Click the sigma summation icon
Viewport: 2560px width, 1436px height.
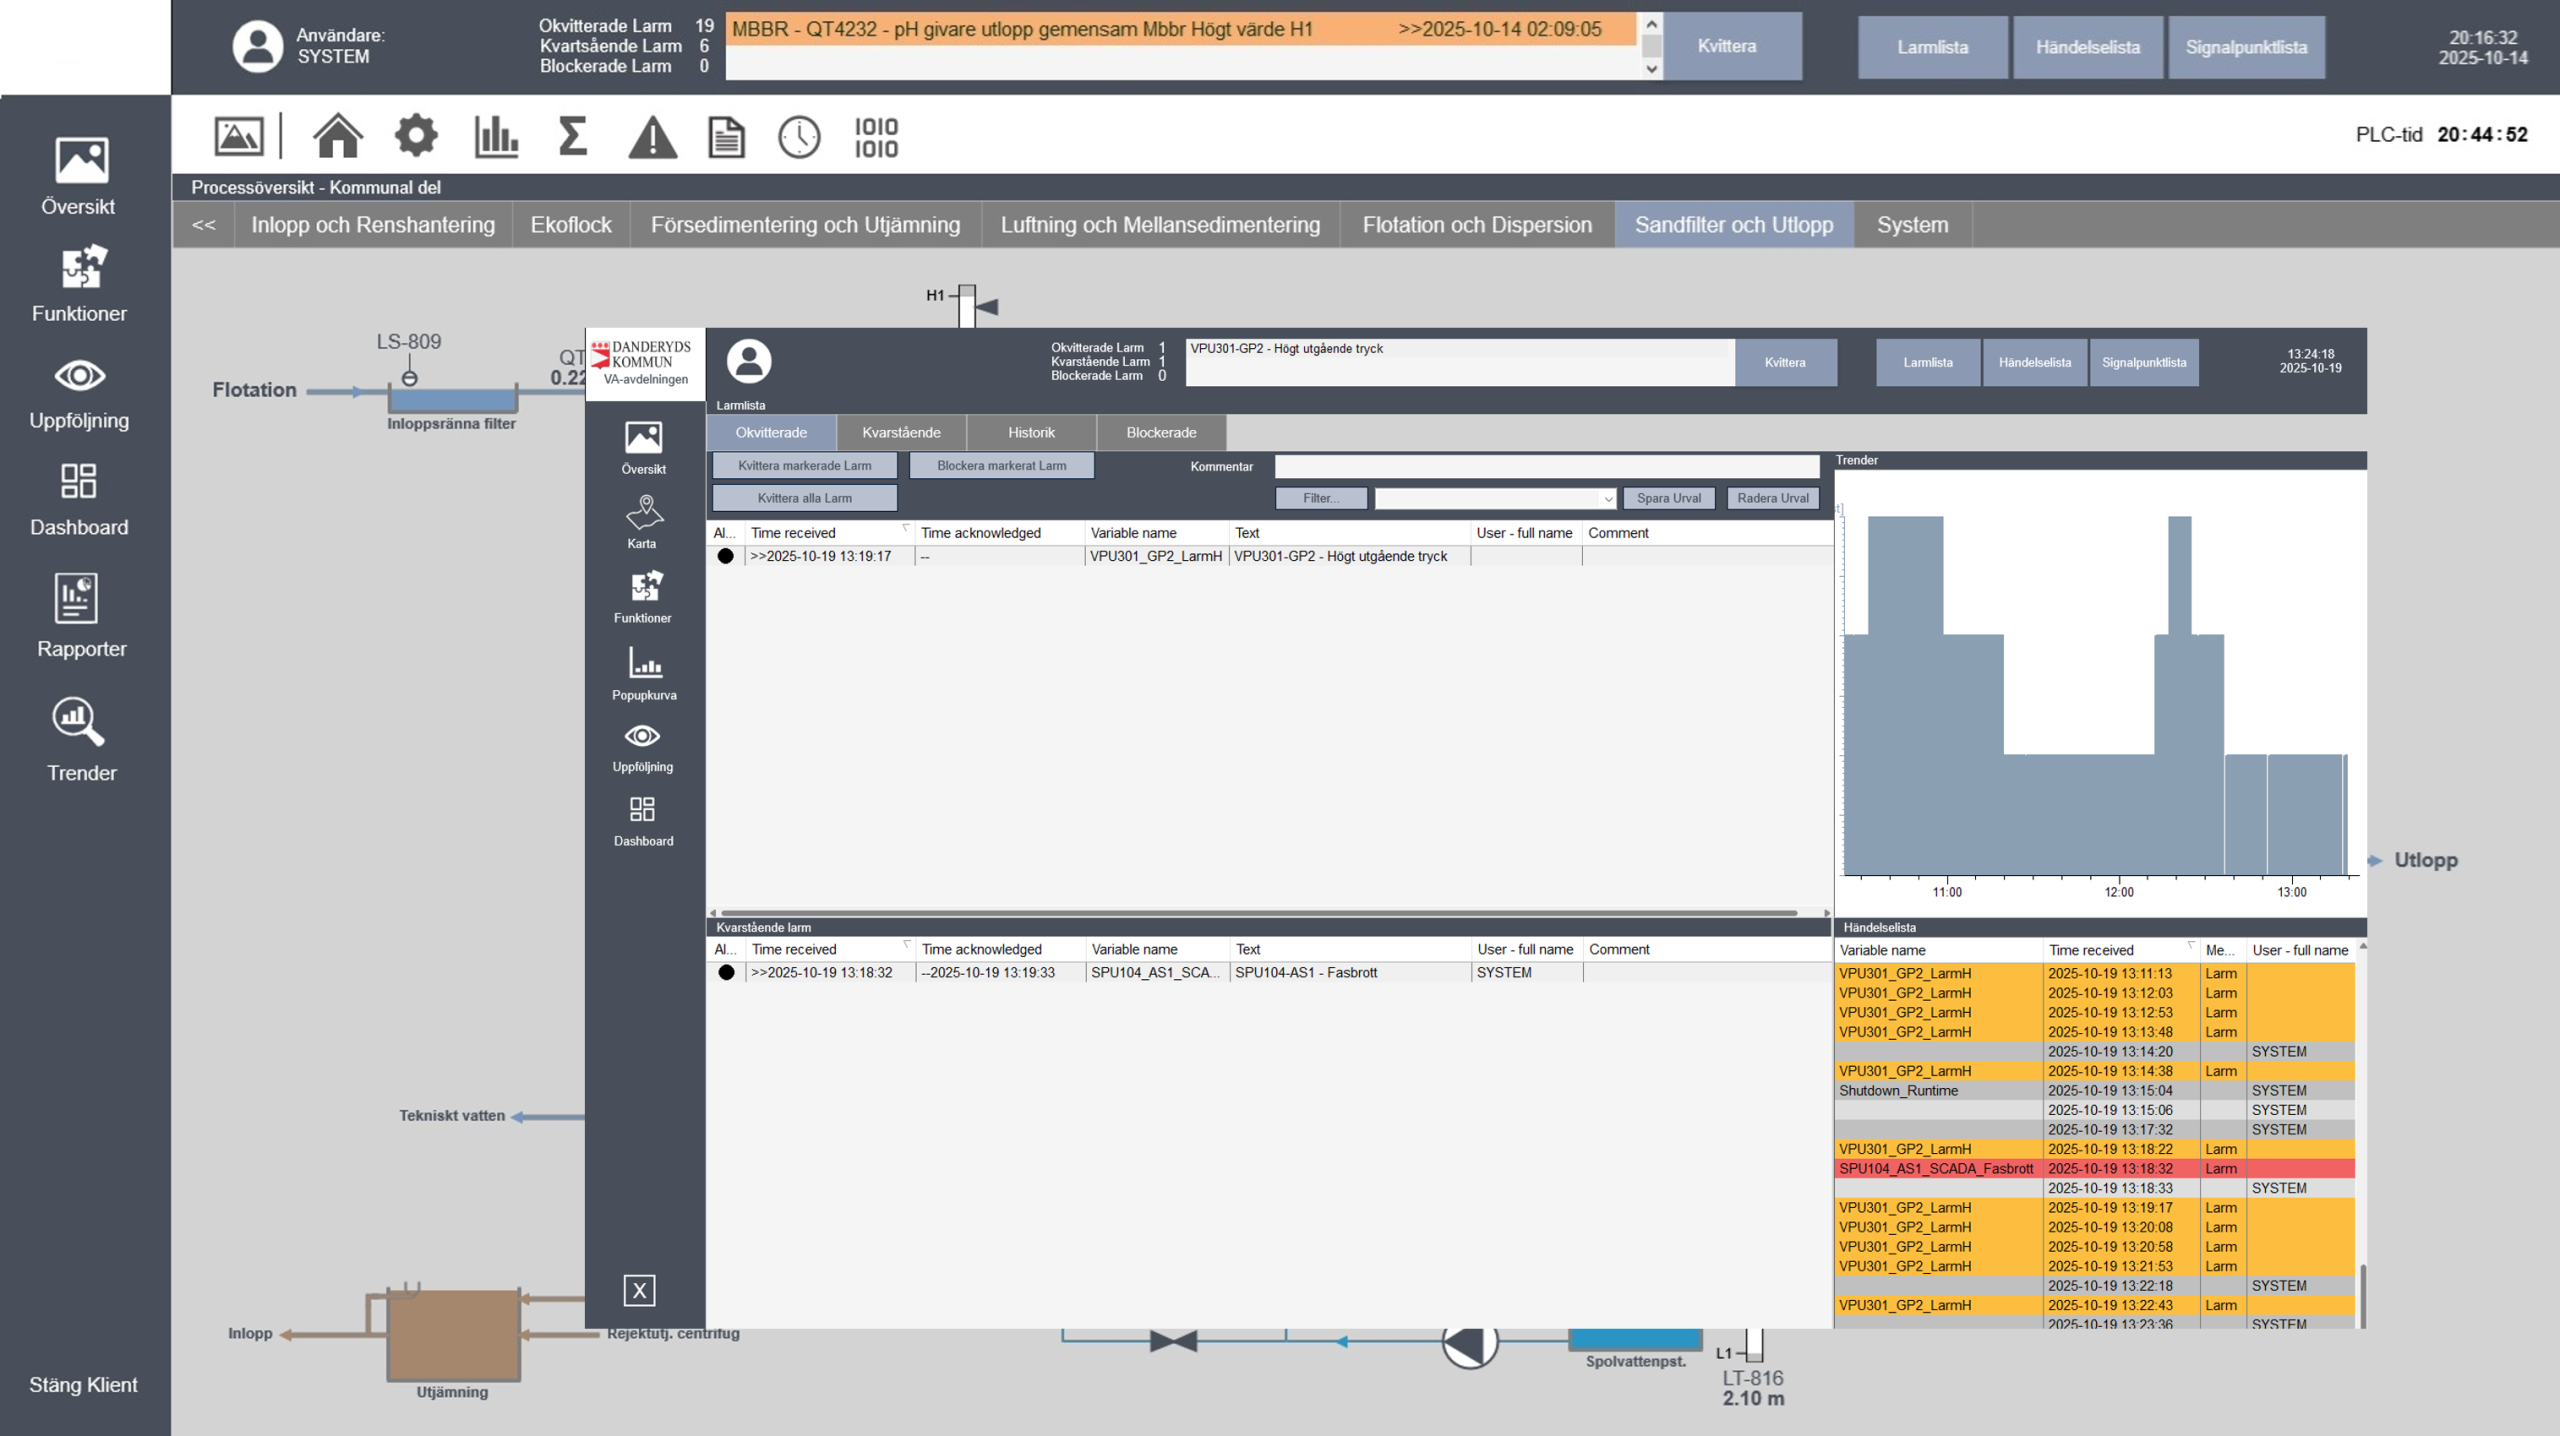572,136
